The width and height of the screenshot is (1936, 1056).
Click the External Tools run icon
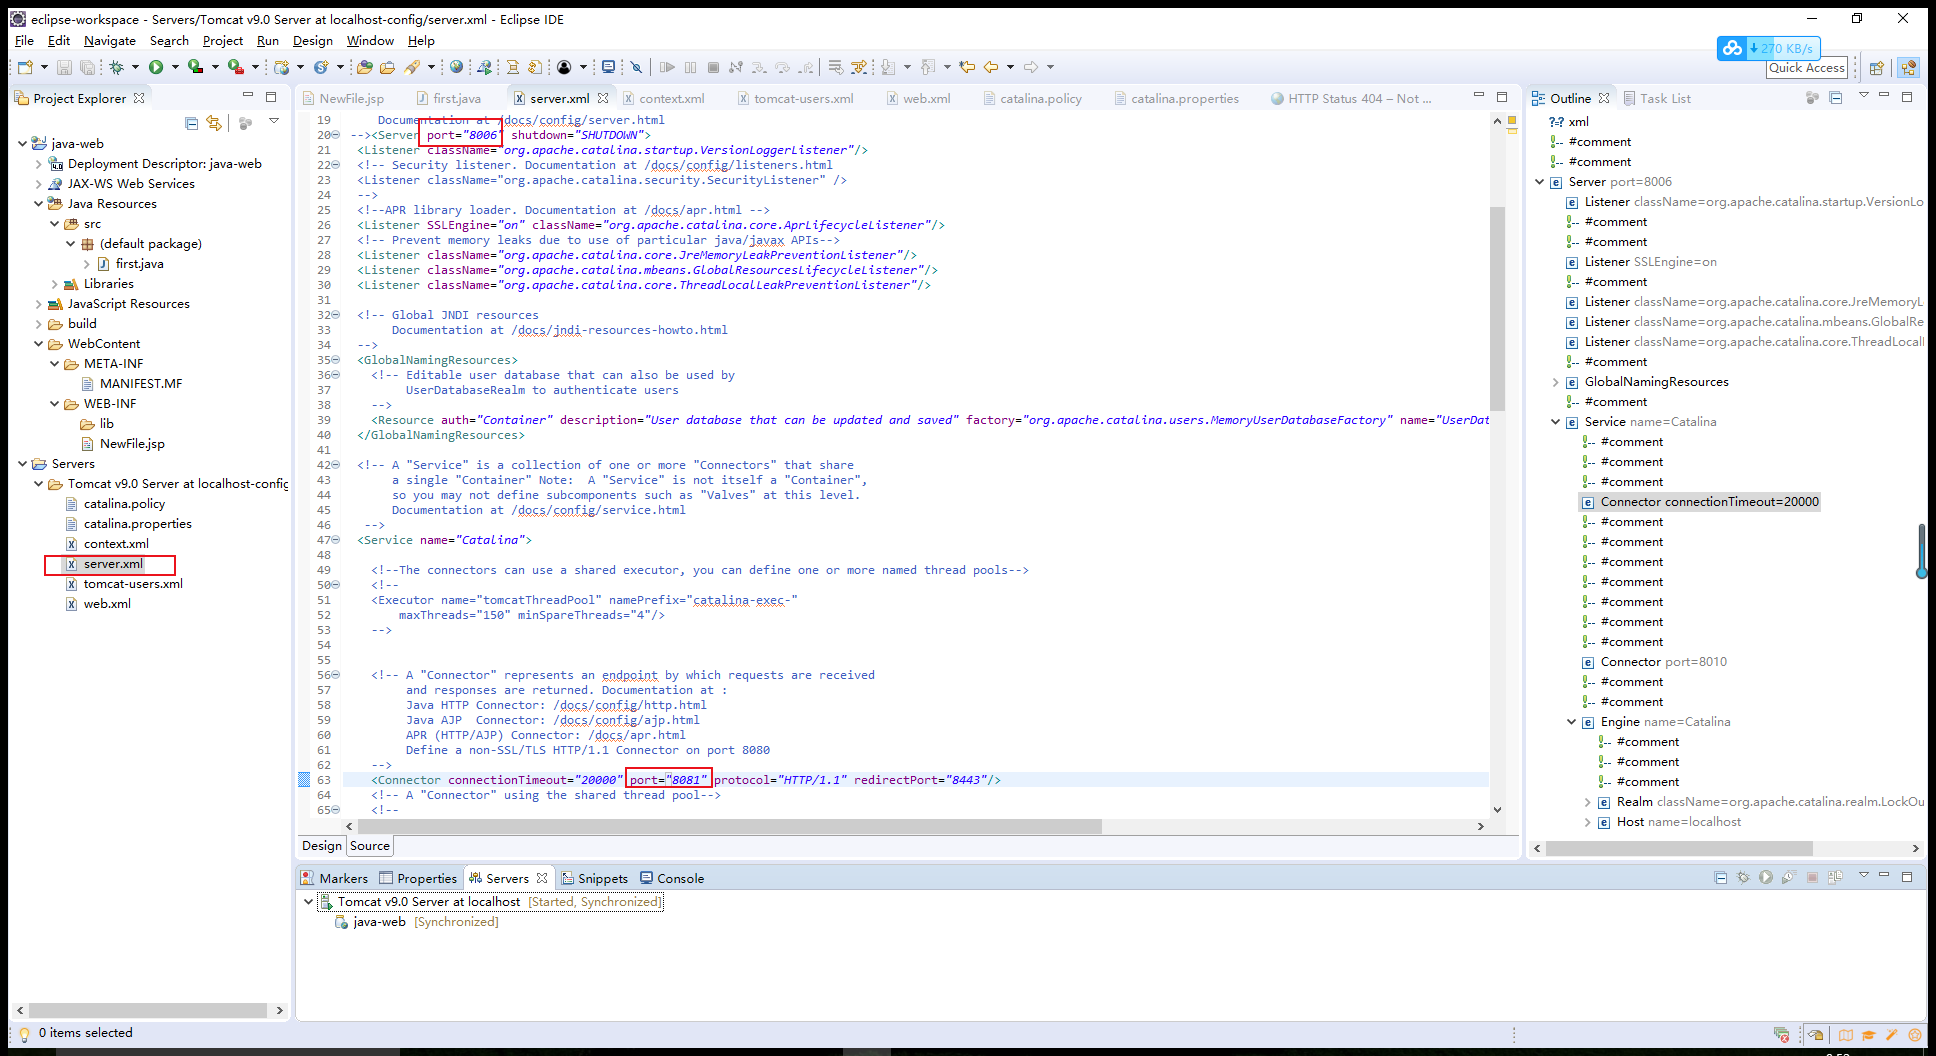click(x=235, y=67)
